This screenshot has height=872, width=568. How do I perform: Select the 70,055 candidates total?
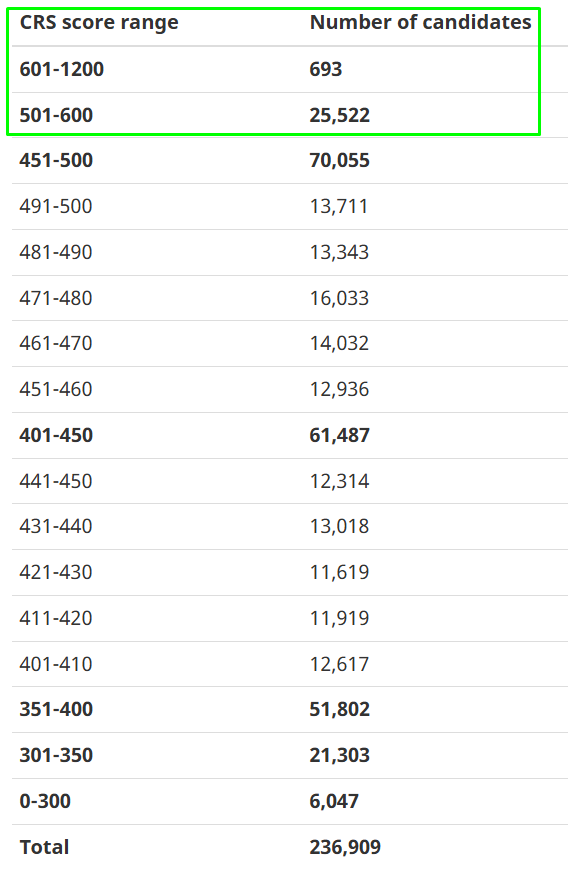click(x=340, y=161)
